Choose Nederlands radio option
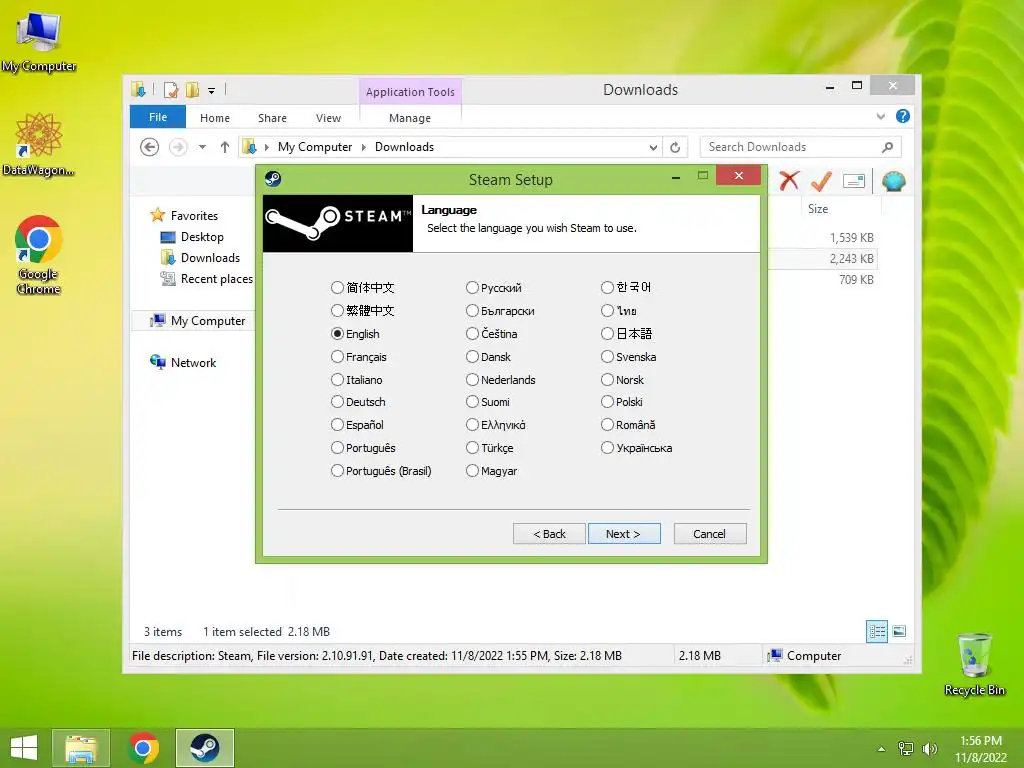The width and height of the screenshot is (1024, 768). (x=472, y=379)
